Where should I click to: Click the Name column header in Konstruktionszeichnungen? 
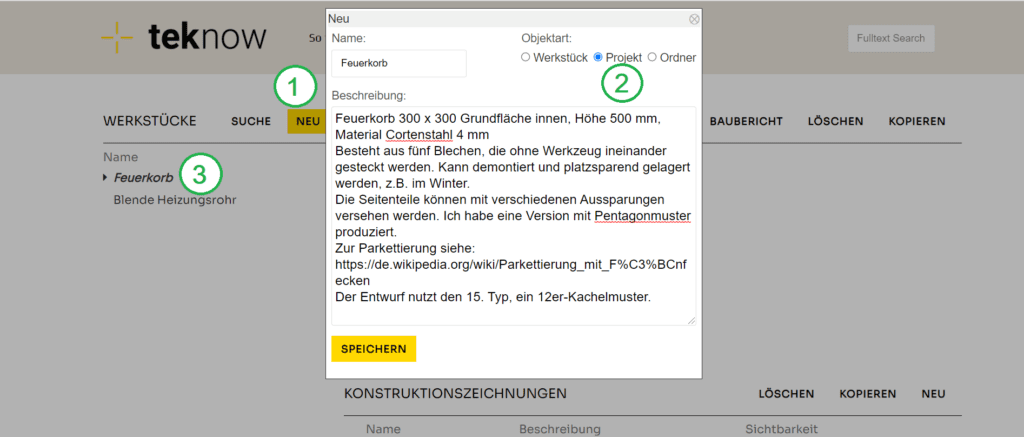pos(383,429)
